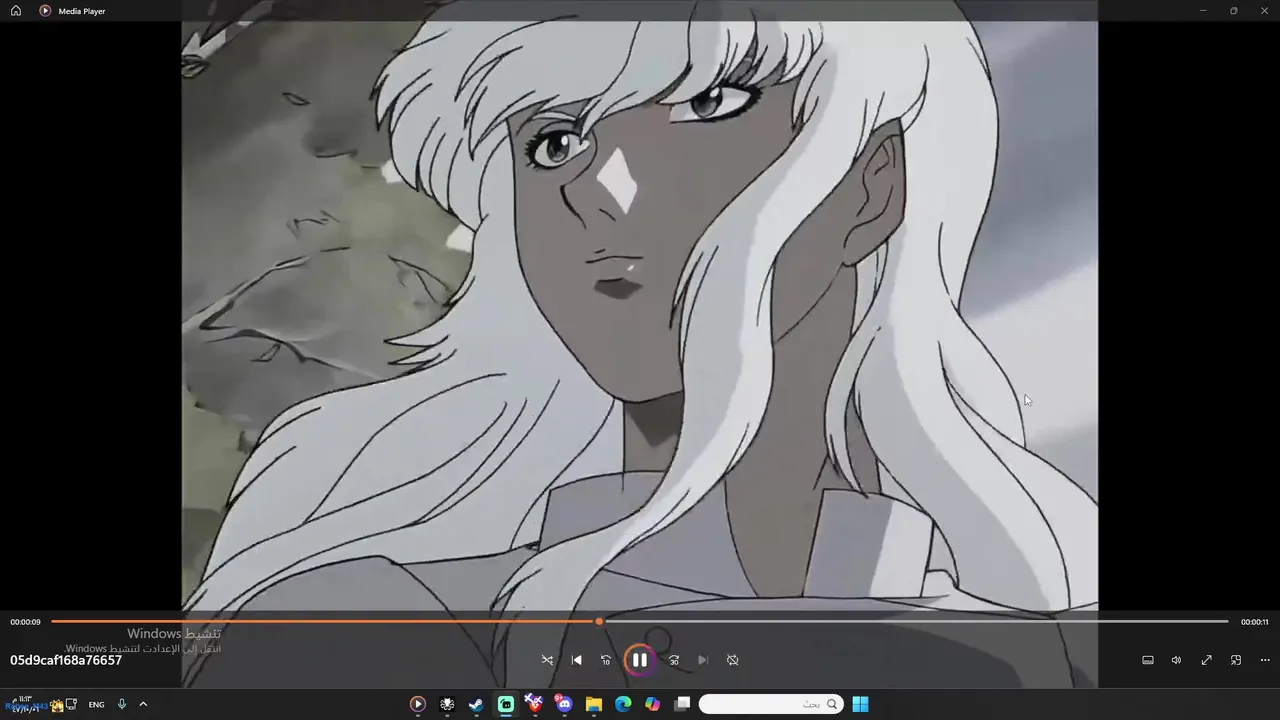The image size is (1280, 720).
Task: Click the video title 05d9caf168a76657
Action: (66, 660)
